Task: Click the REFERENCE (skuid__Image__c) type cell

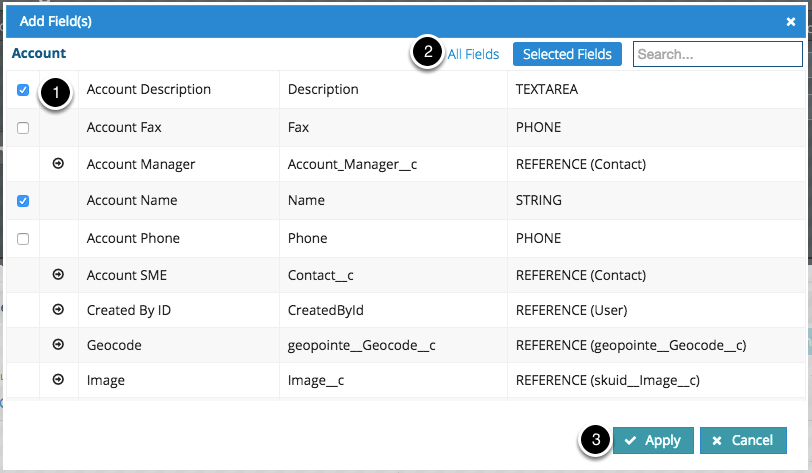Action: point(607,380)
